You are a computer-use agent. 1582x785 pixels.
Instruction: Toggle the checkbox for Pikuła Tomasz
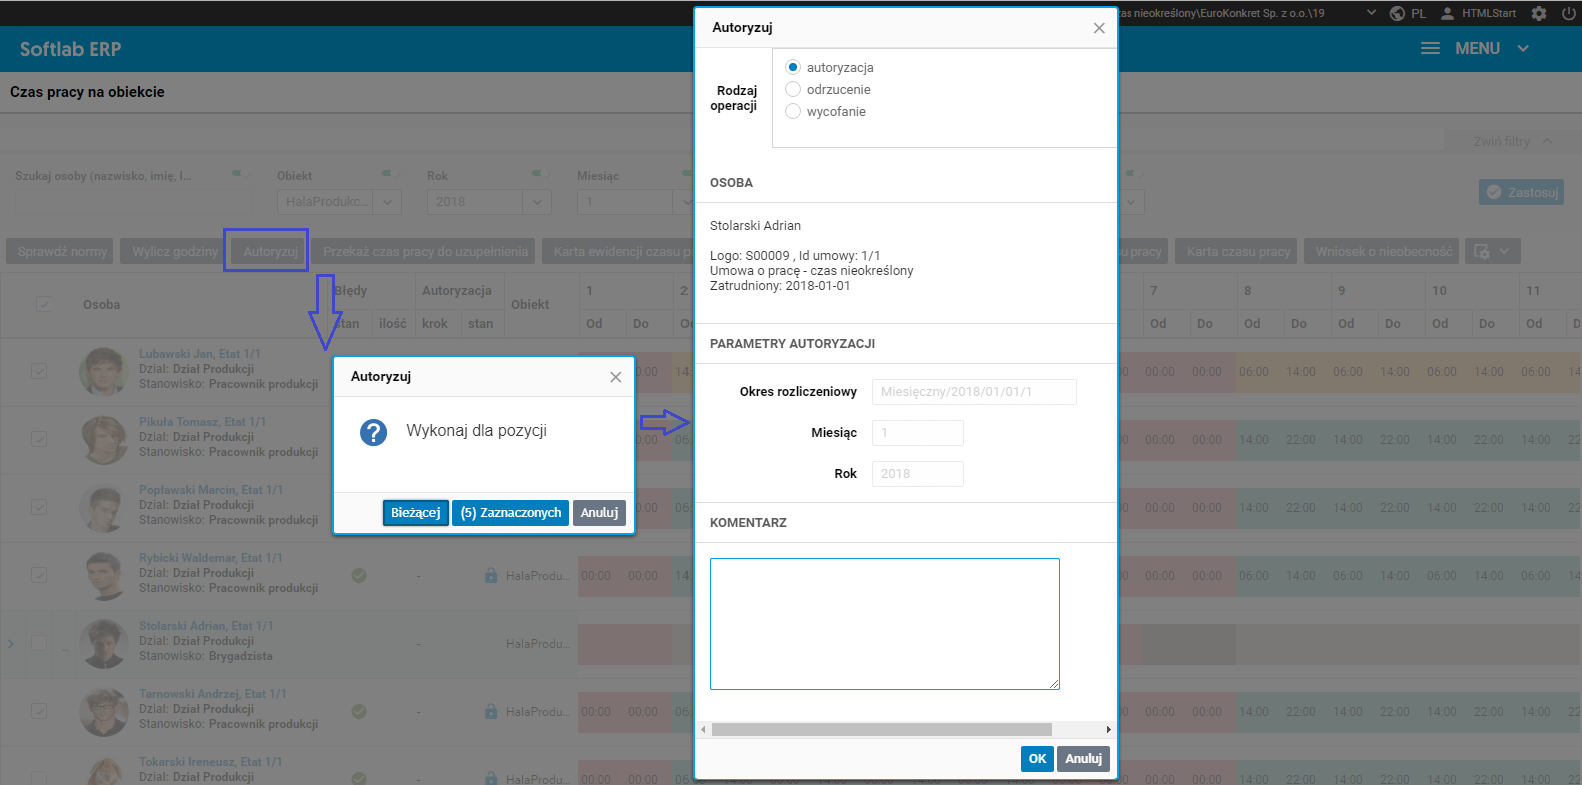tap(39, 439)
